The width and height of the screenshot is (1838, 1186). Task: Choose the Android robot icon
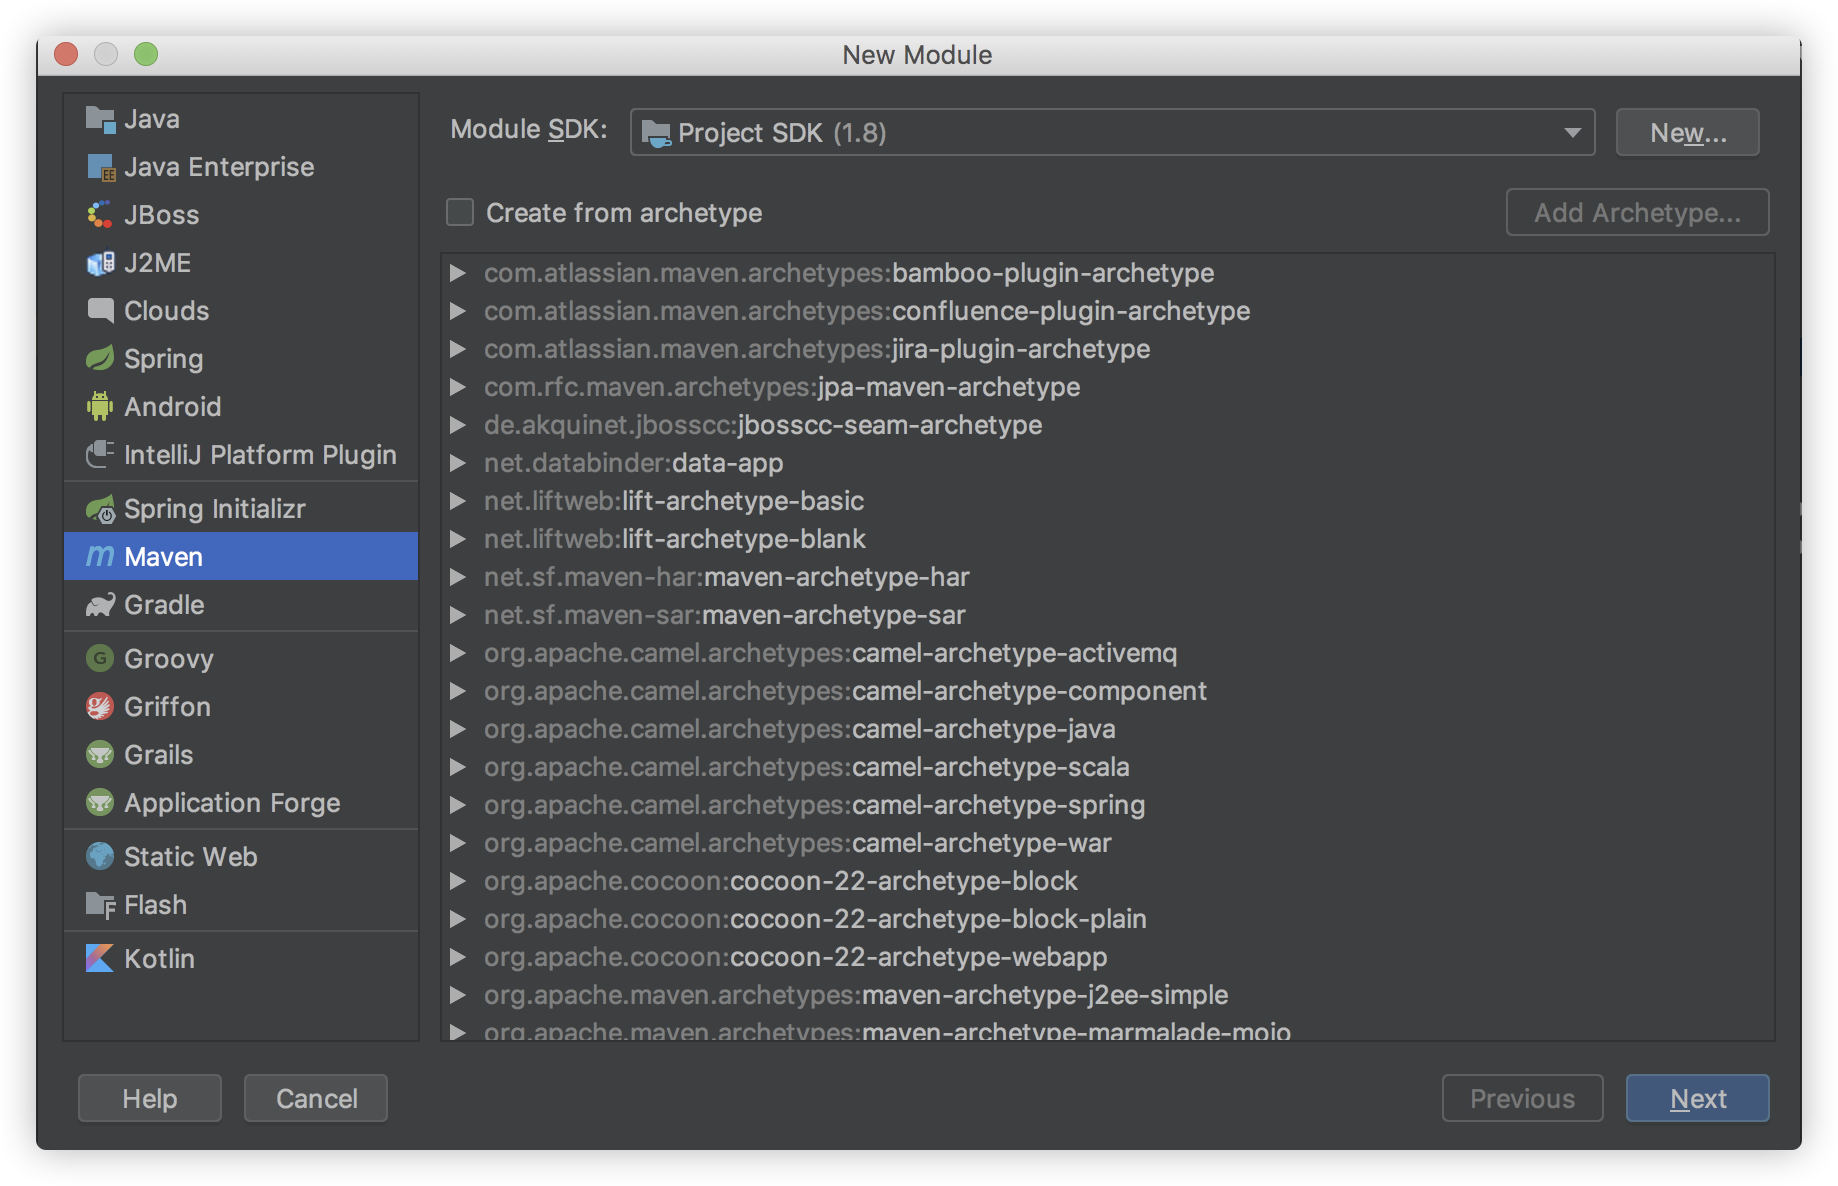point(100,407)
